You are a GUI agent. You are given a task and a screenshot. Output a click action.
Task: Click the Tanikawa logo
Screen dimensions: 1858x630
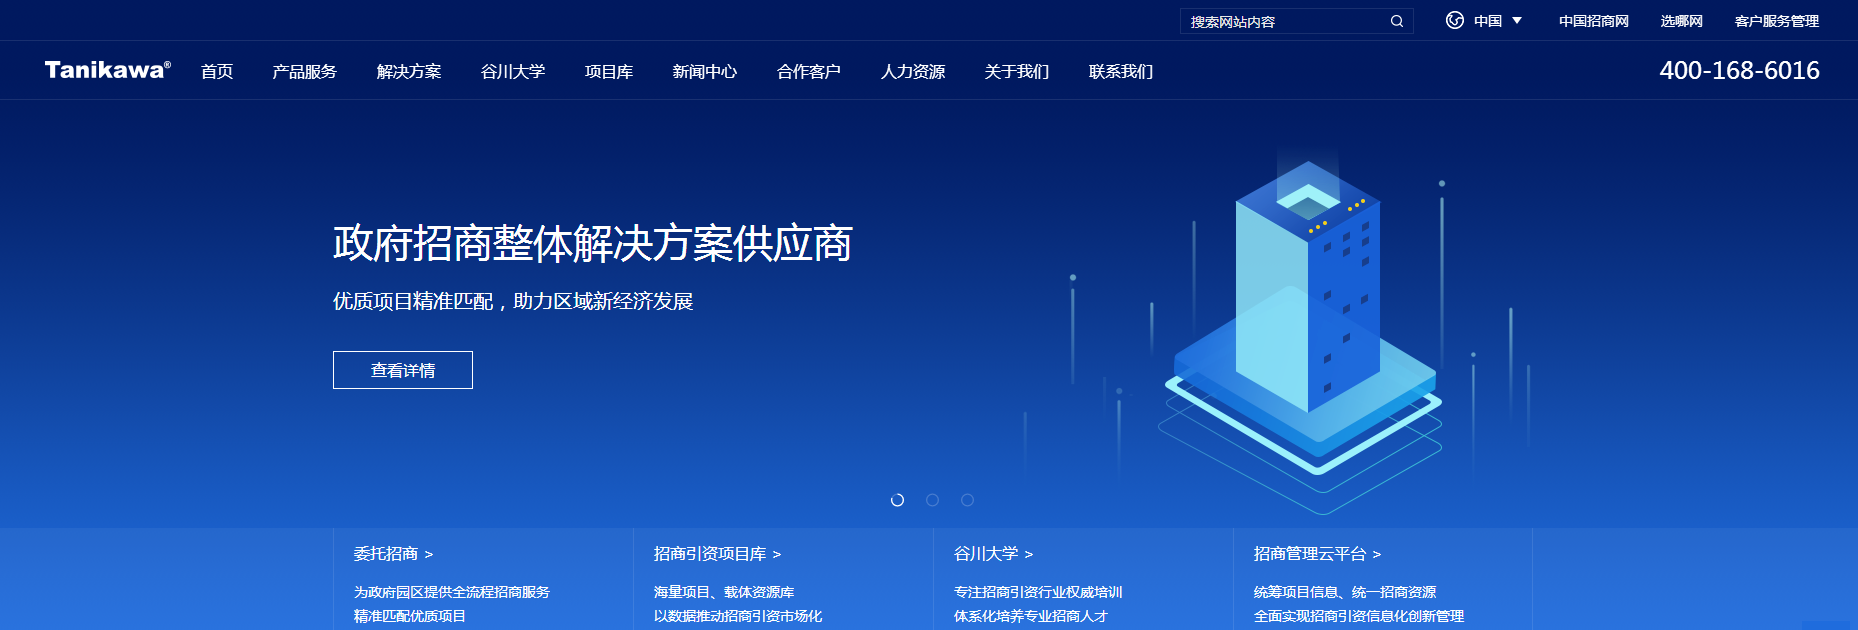(107, 70)
